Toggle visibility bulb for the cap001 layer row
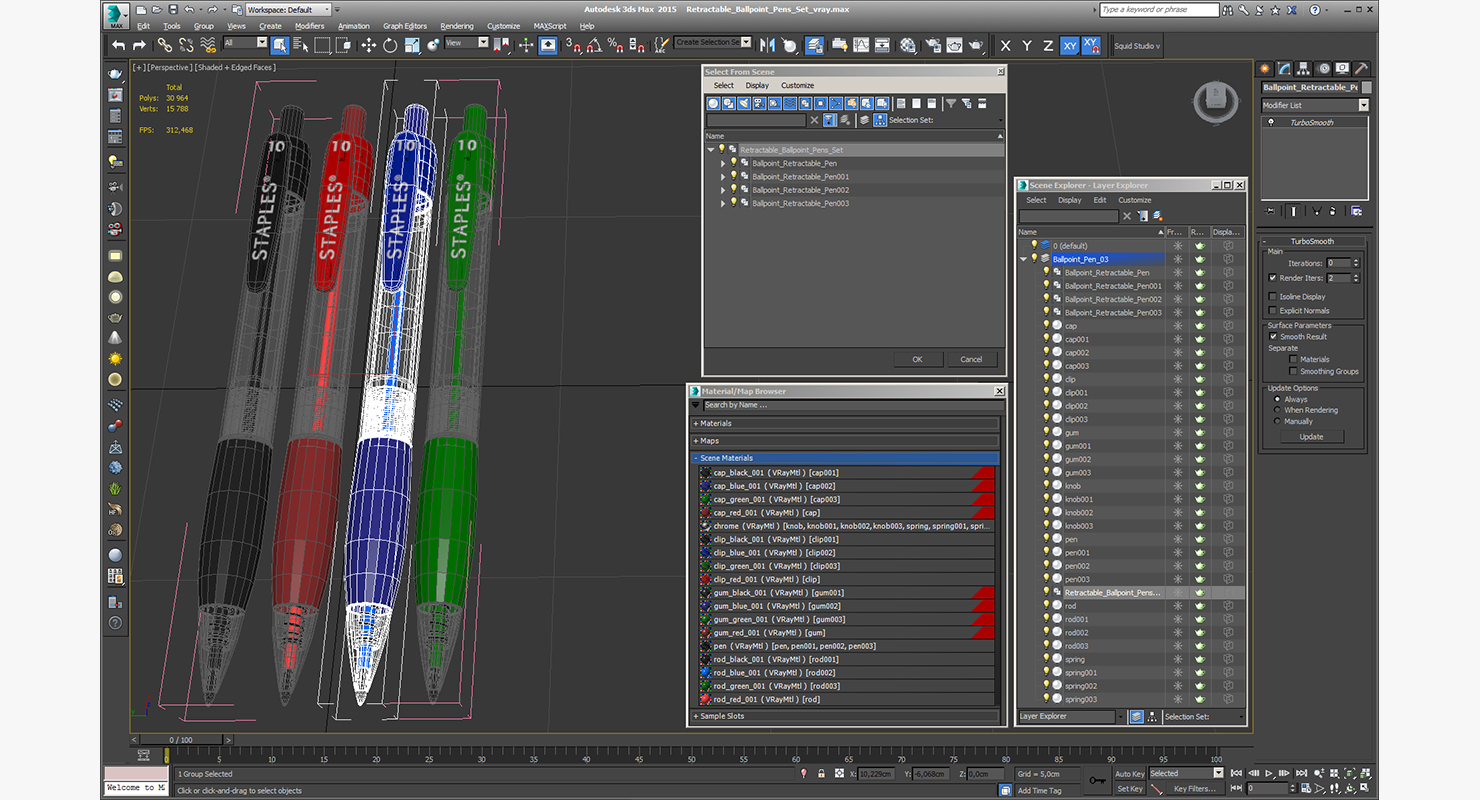 click(x=1047, y=339)
